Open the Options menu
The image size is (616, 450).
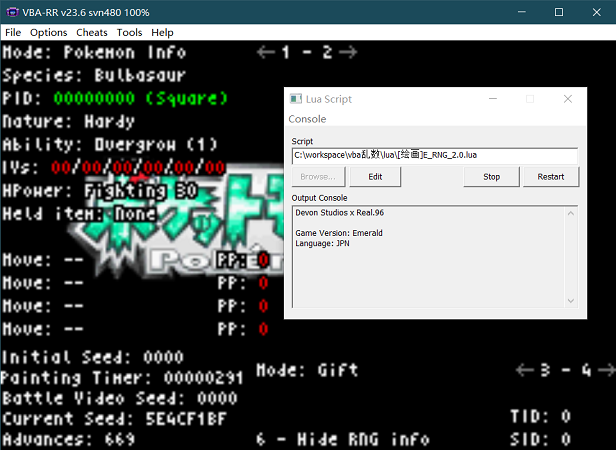point(49,33)
